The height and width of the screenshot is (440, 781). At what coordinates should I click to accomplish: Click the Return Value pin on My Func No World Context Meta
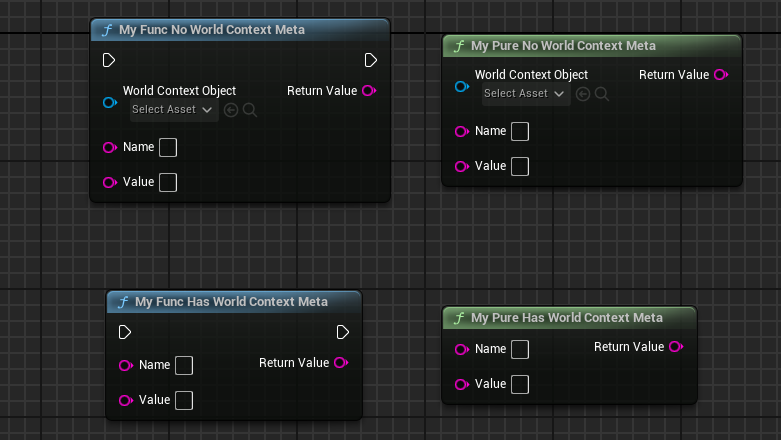tap(369, 91)
